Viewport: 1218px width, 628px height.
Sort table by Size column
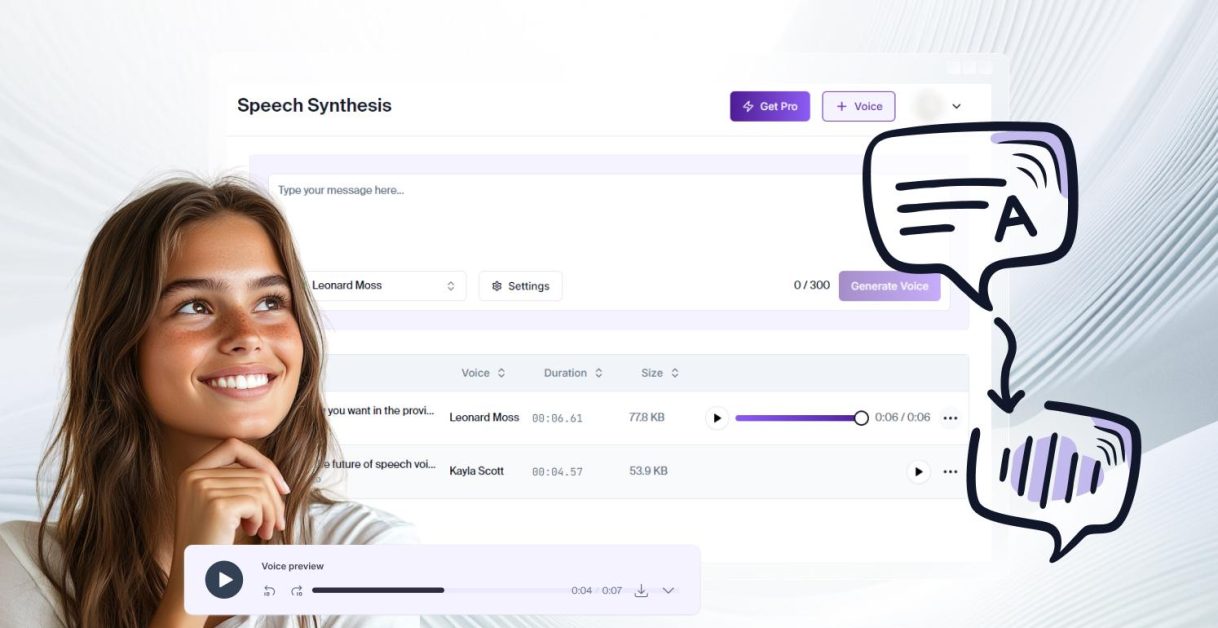point(660,373)
